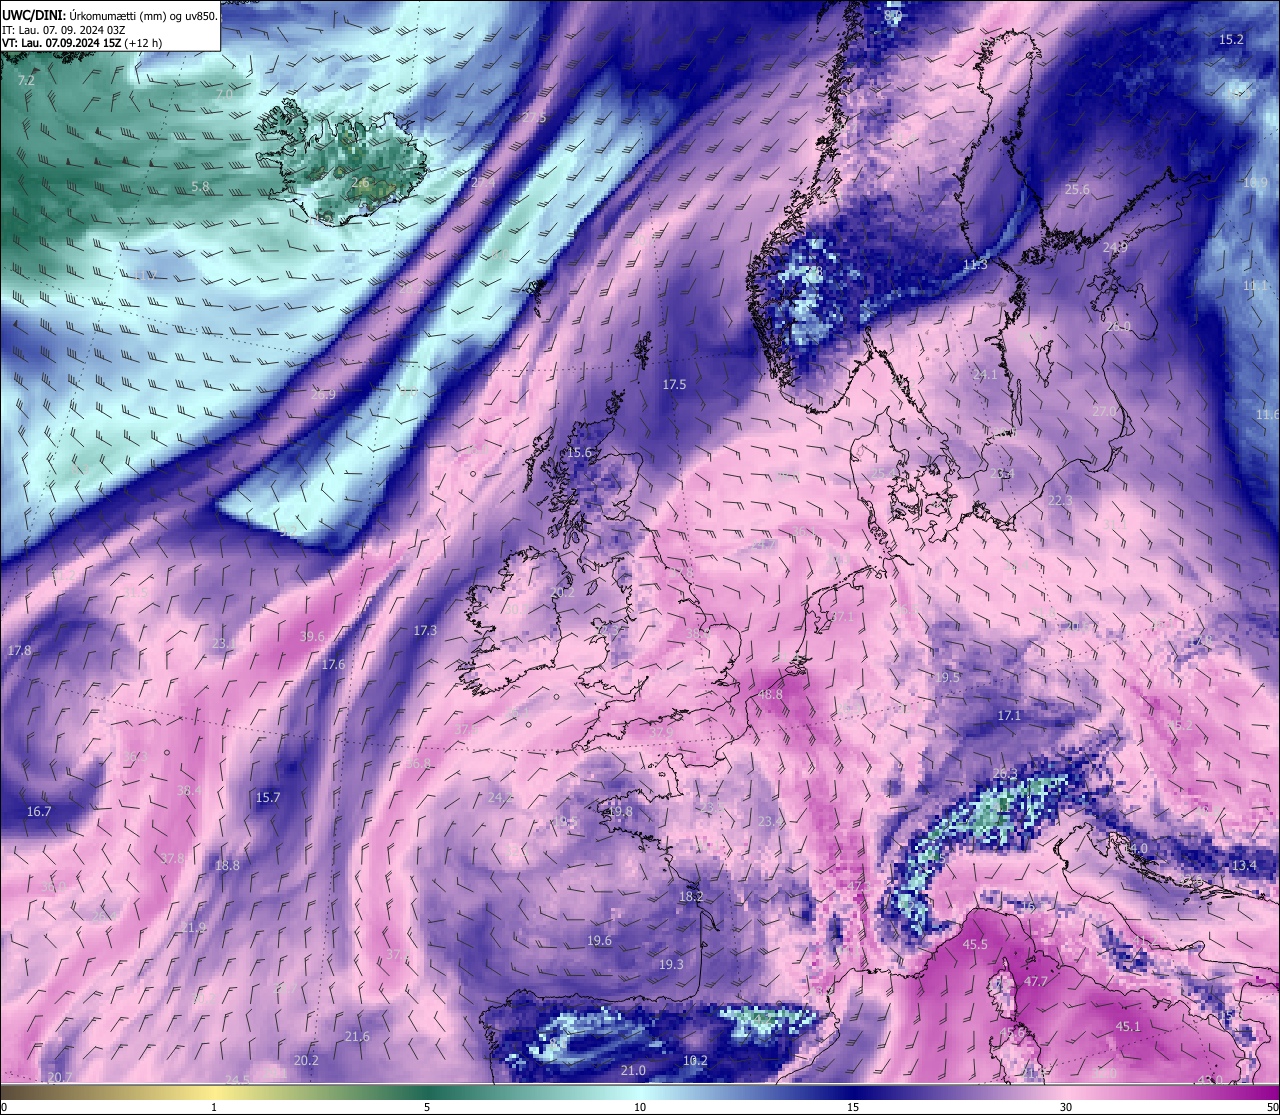Click the 19.8 value over Brittany
Screen dimensions: 1280x1115
620,811
